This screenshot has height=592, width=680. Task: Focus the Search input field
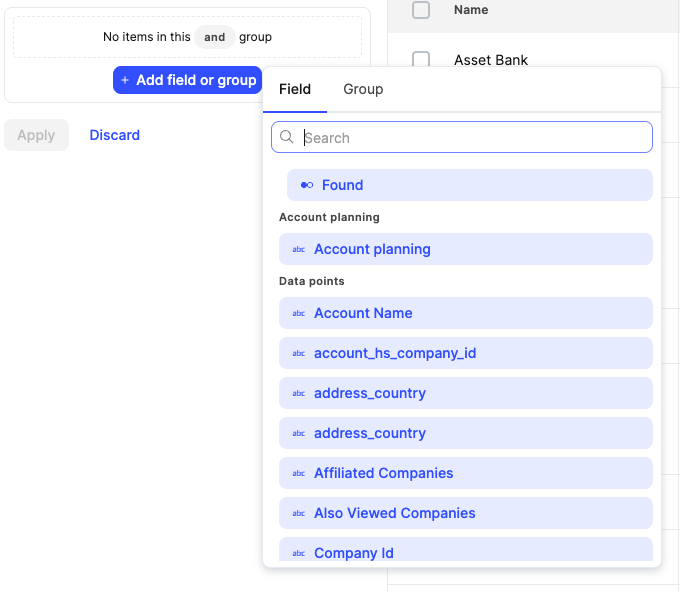(470, 138)
